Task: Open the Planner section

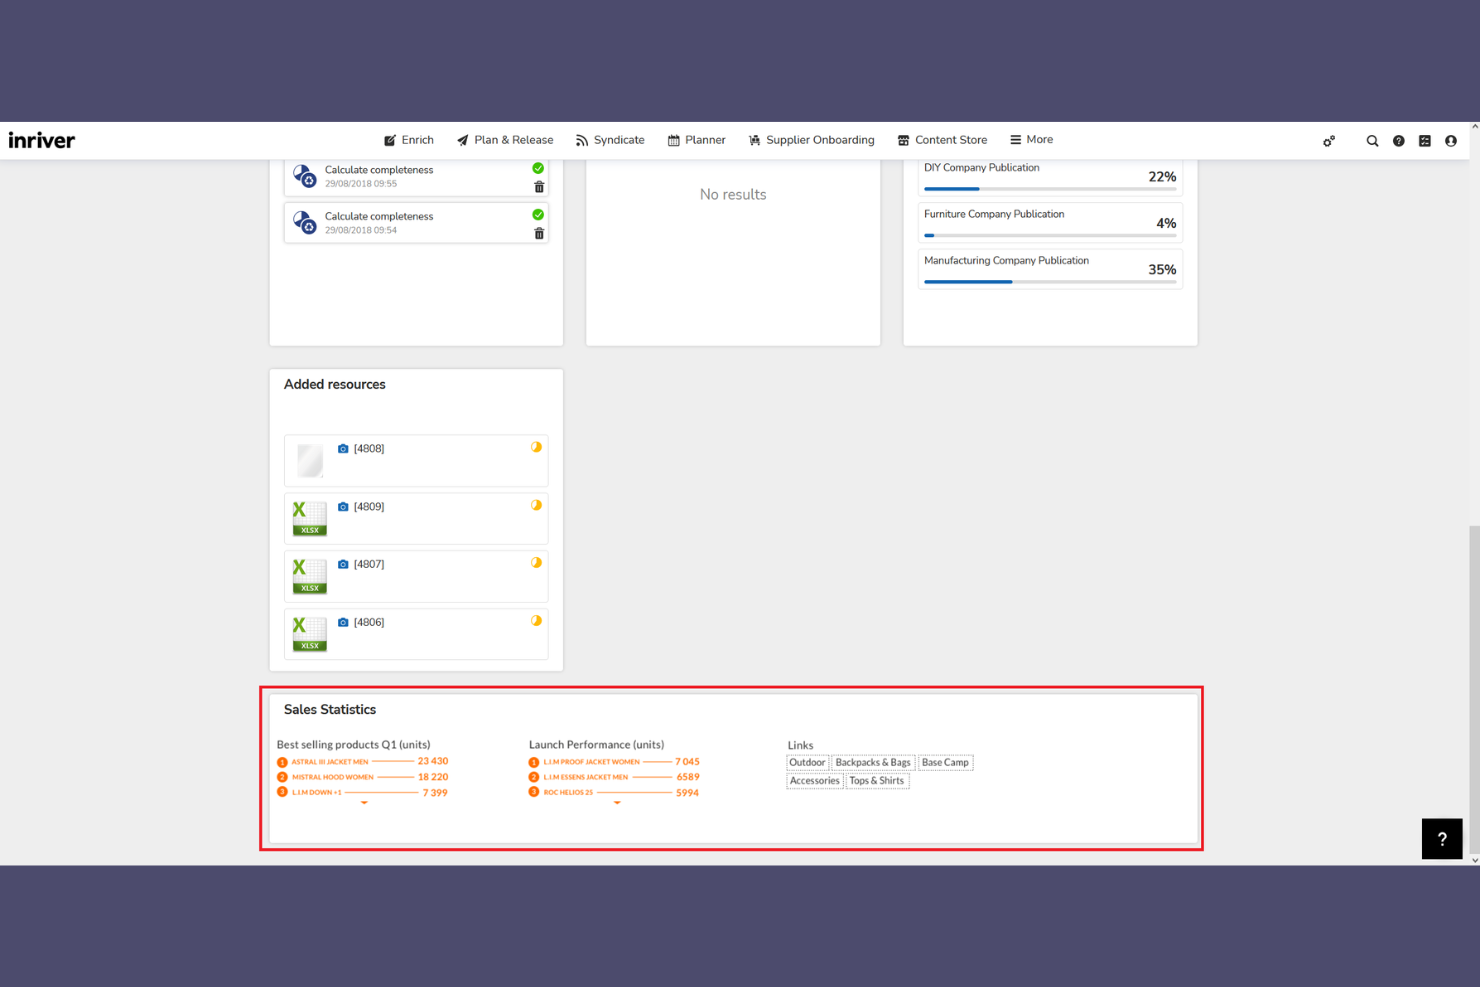Action: 697,140
